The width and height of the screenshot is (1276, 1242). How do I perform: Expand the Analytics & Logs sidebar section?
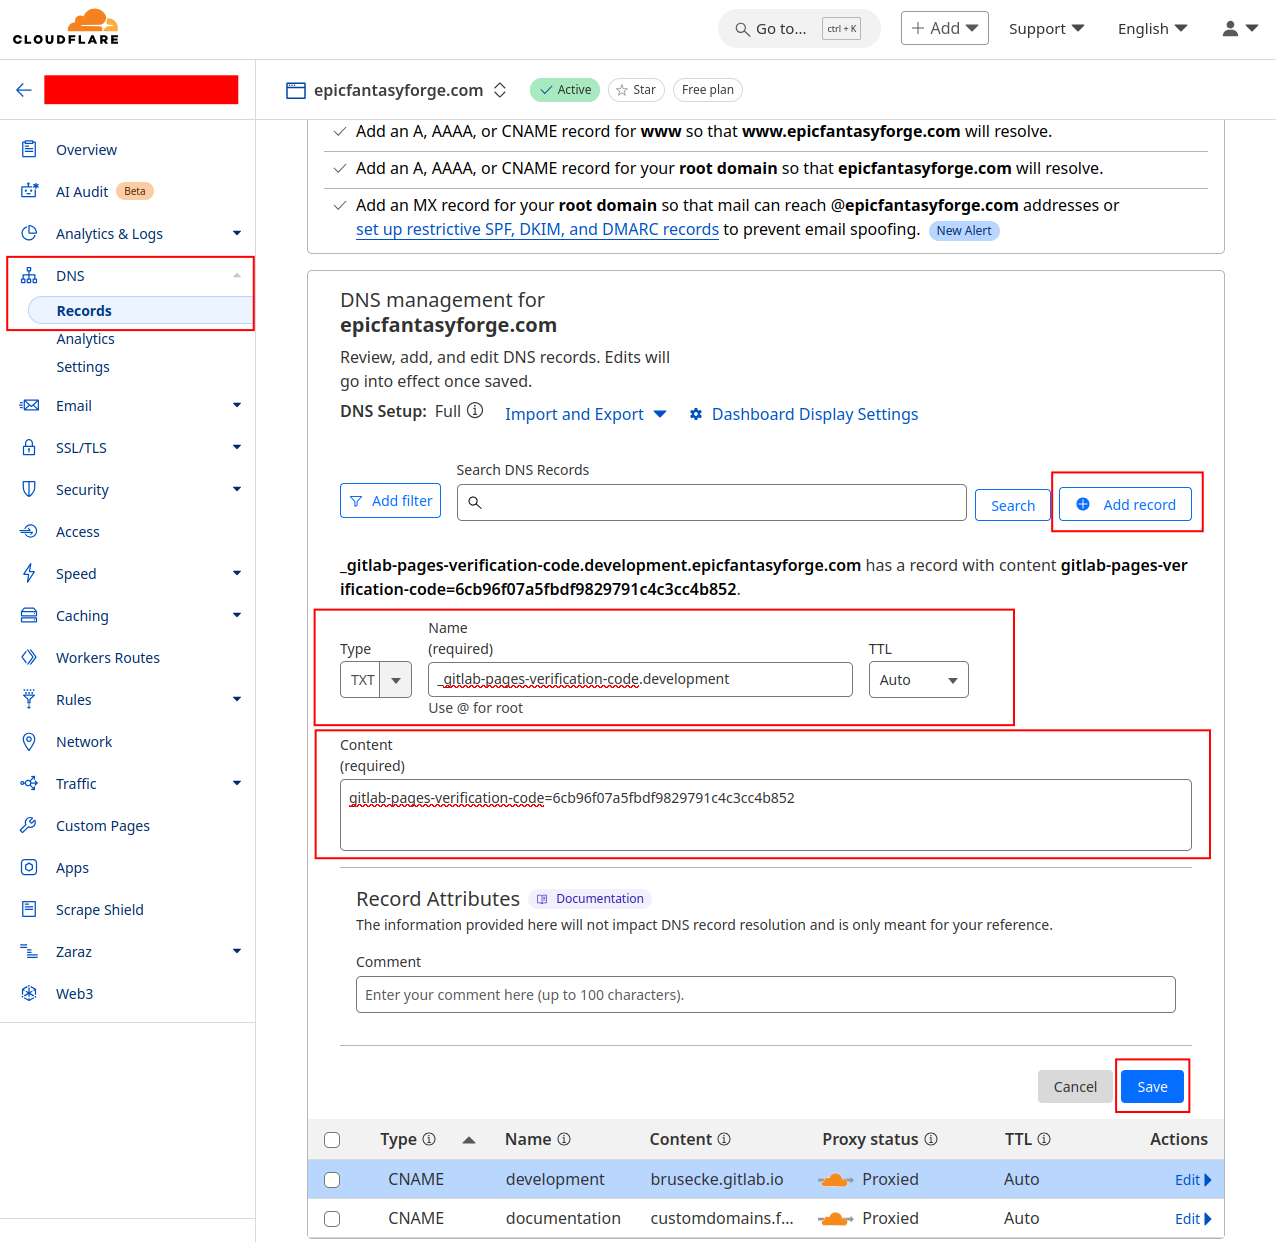pyautogui.click(x=237, y=233)
